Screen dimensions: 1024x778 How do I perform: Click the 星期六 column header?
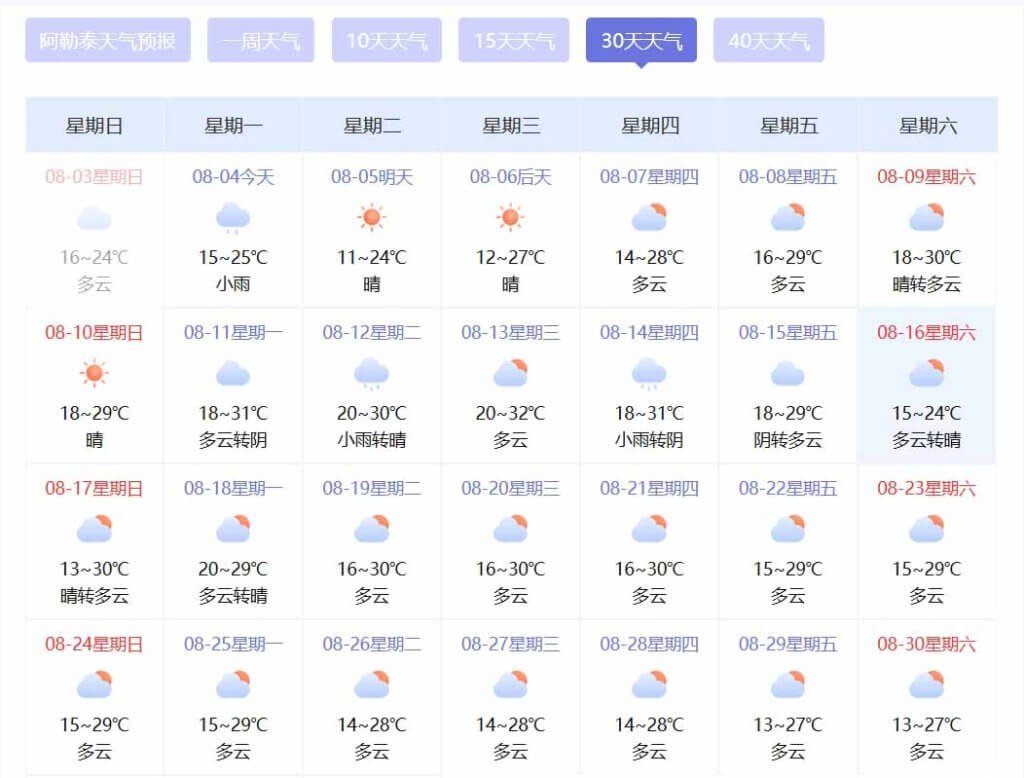pos(927,125)
